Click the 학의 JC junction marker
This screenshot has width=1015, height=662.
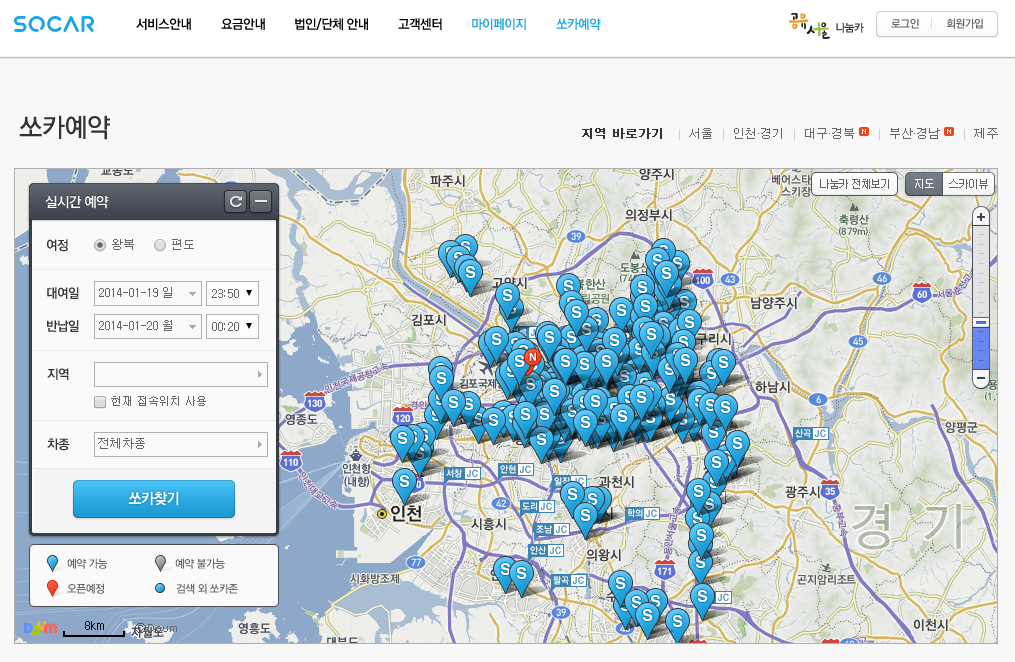[x=642, y=513]
